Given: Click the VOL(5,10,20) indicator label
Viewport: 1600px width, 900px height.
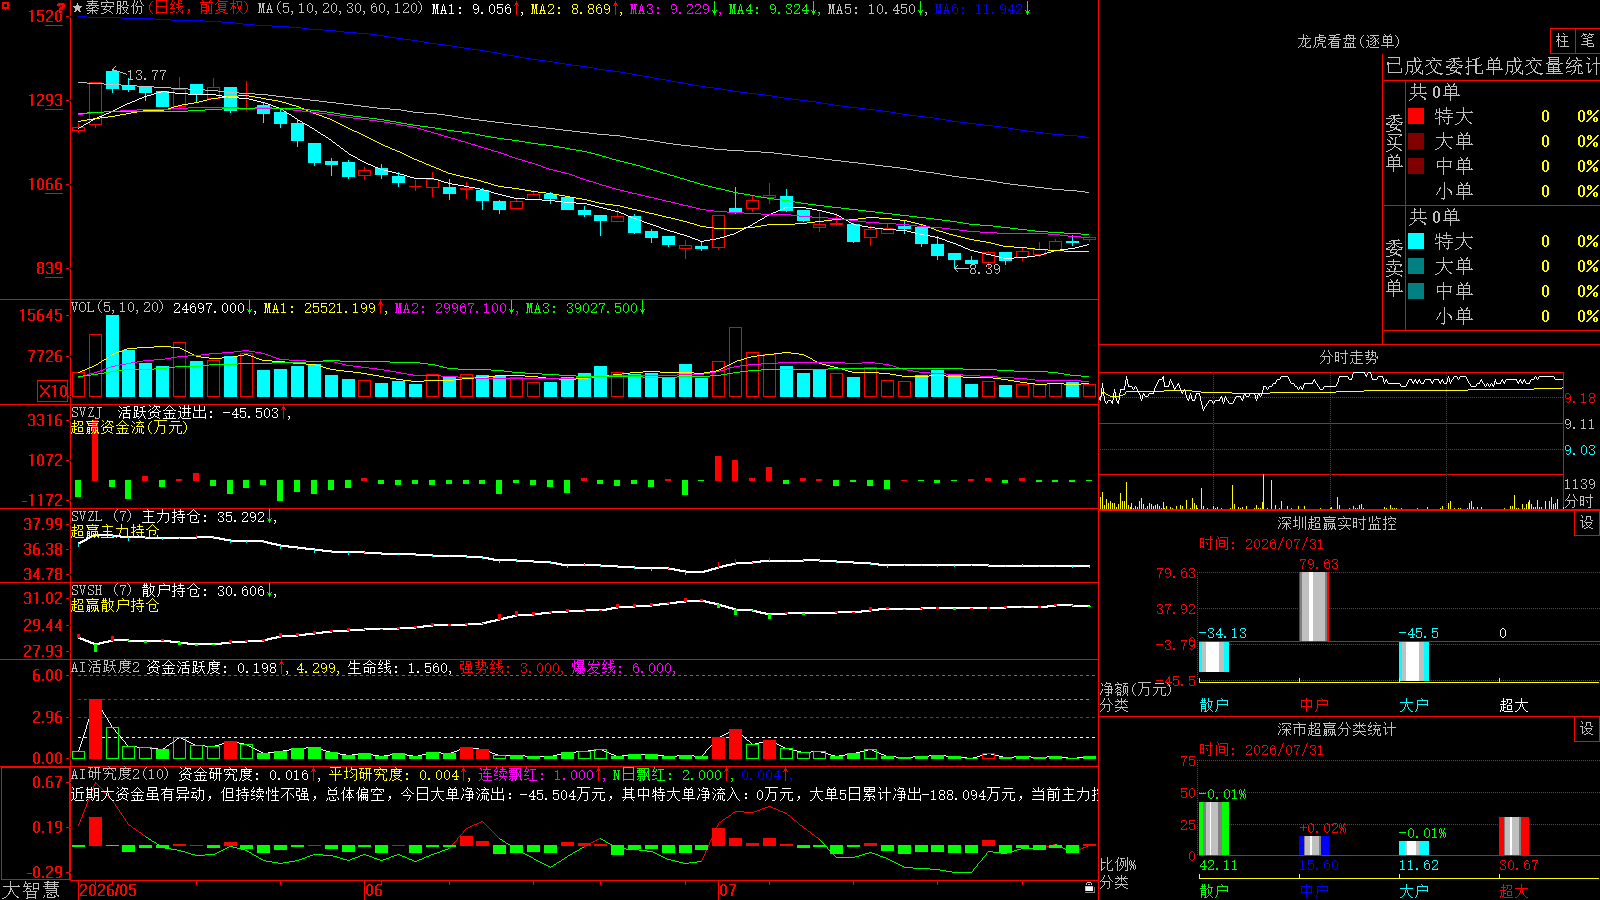Looking at the screenshot, I should pyautogui.click(x=117, y=308).
